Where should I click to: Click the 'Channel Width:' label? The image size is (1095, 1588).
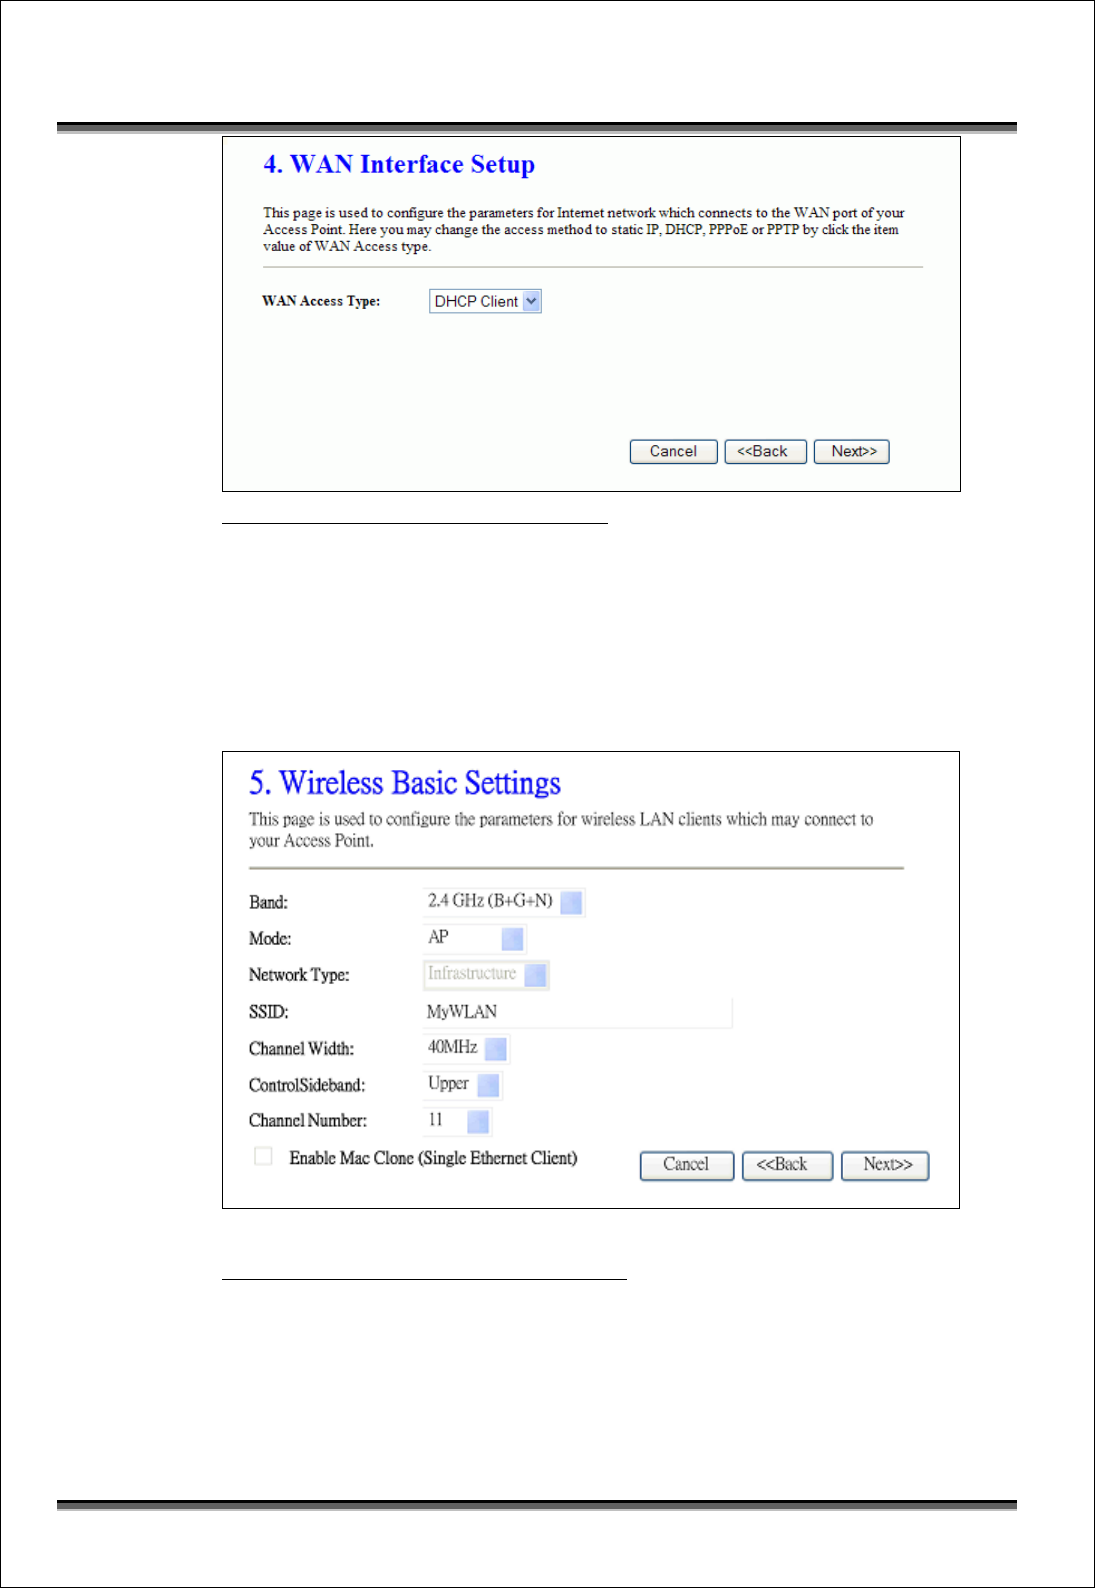tap(301, 1048)
